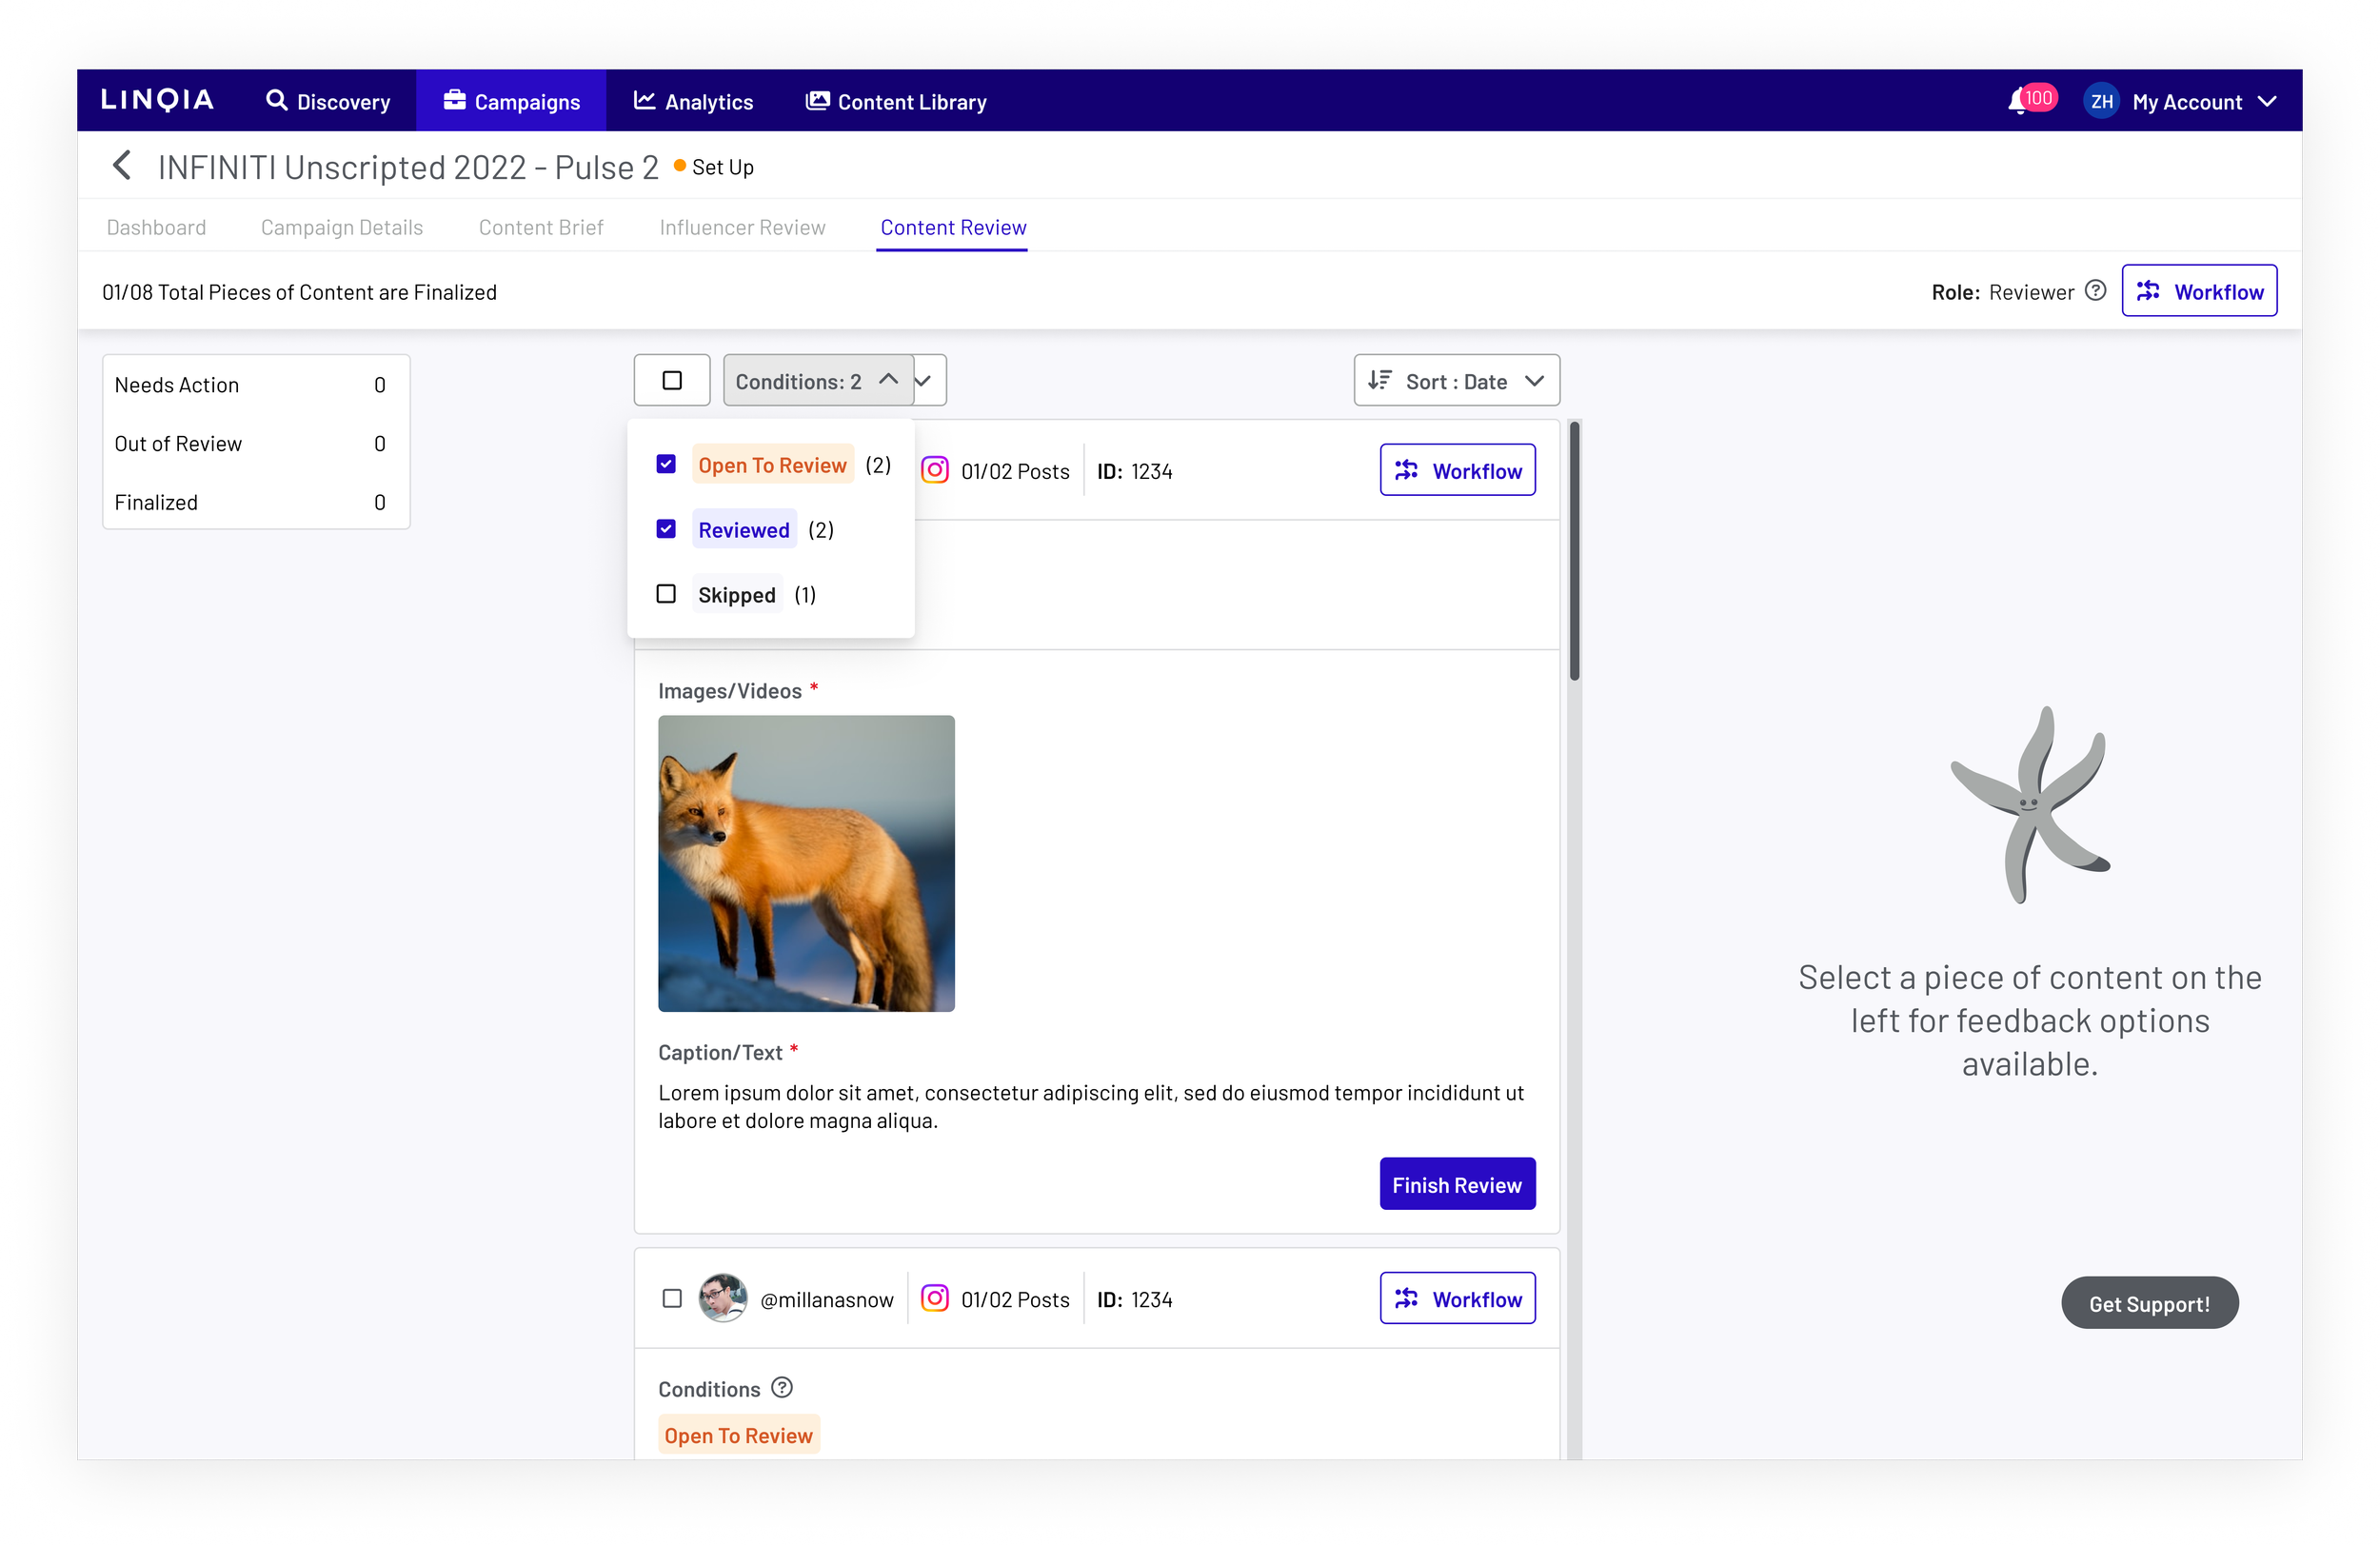
Task: Uncheck the Reviewed filter option
Action: 666,529
